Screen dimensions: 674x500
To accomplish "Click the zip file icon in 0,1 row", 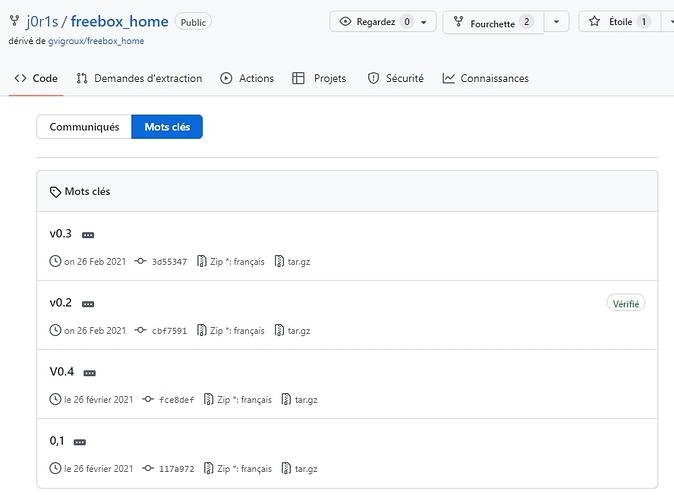I will (208, 468).
